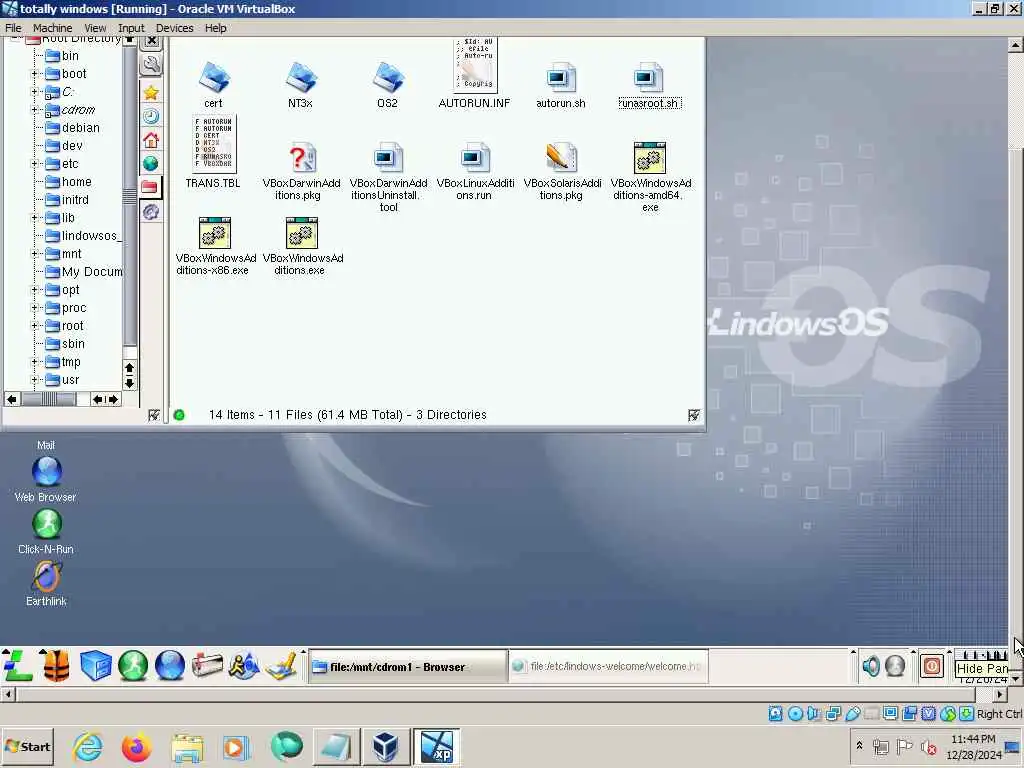
Task: Open the Click-N-Run desktop icon
Action: (x=46, y=524)
